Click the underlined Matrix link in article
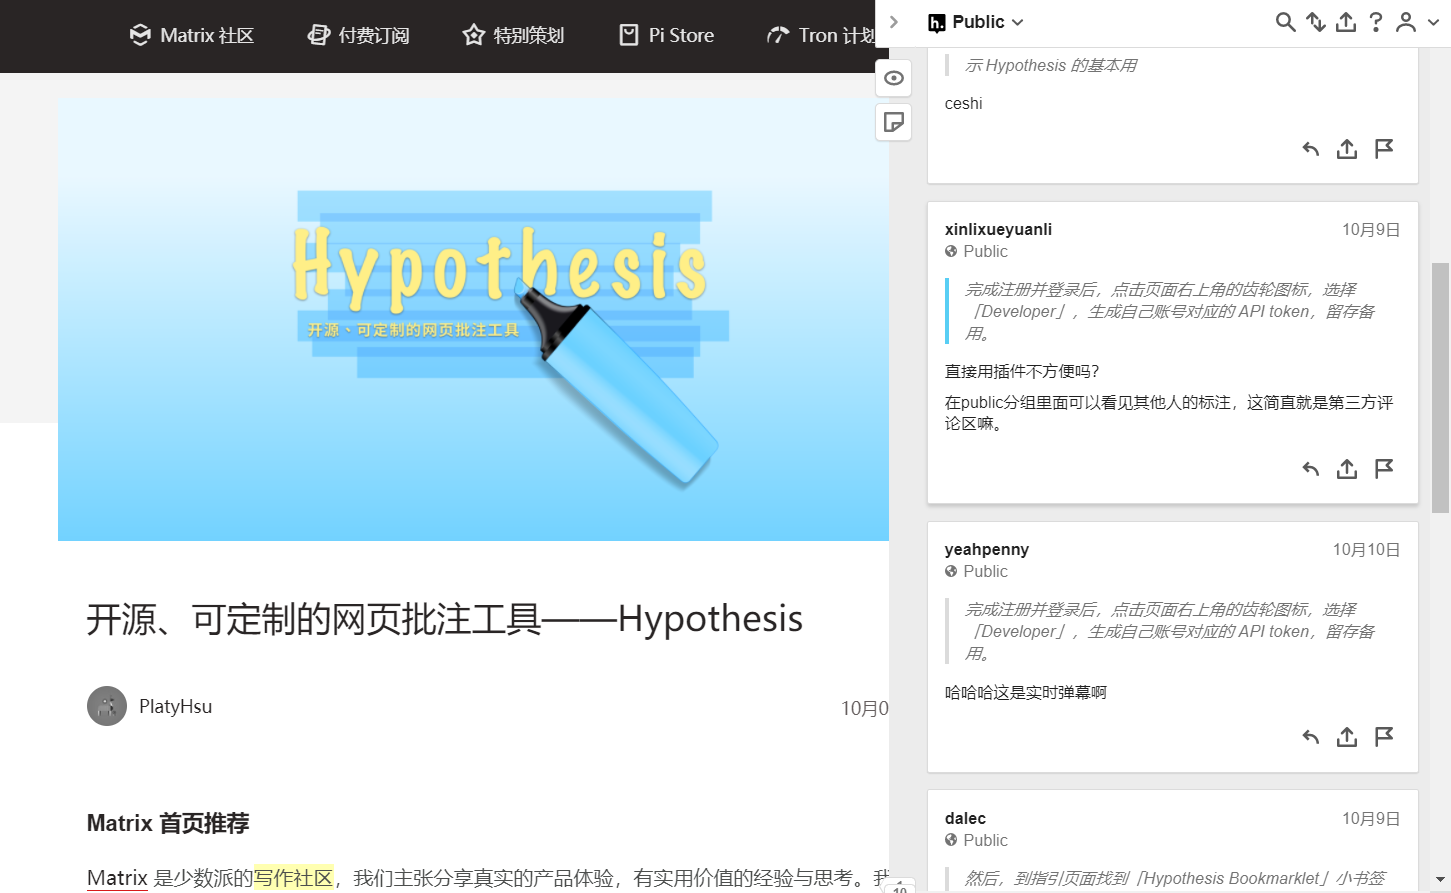The width and height of the screenshot is (1451, 893). pos(117,878)
